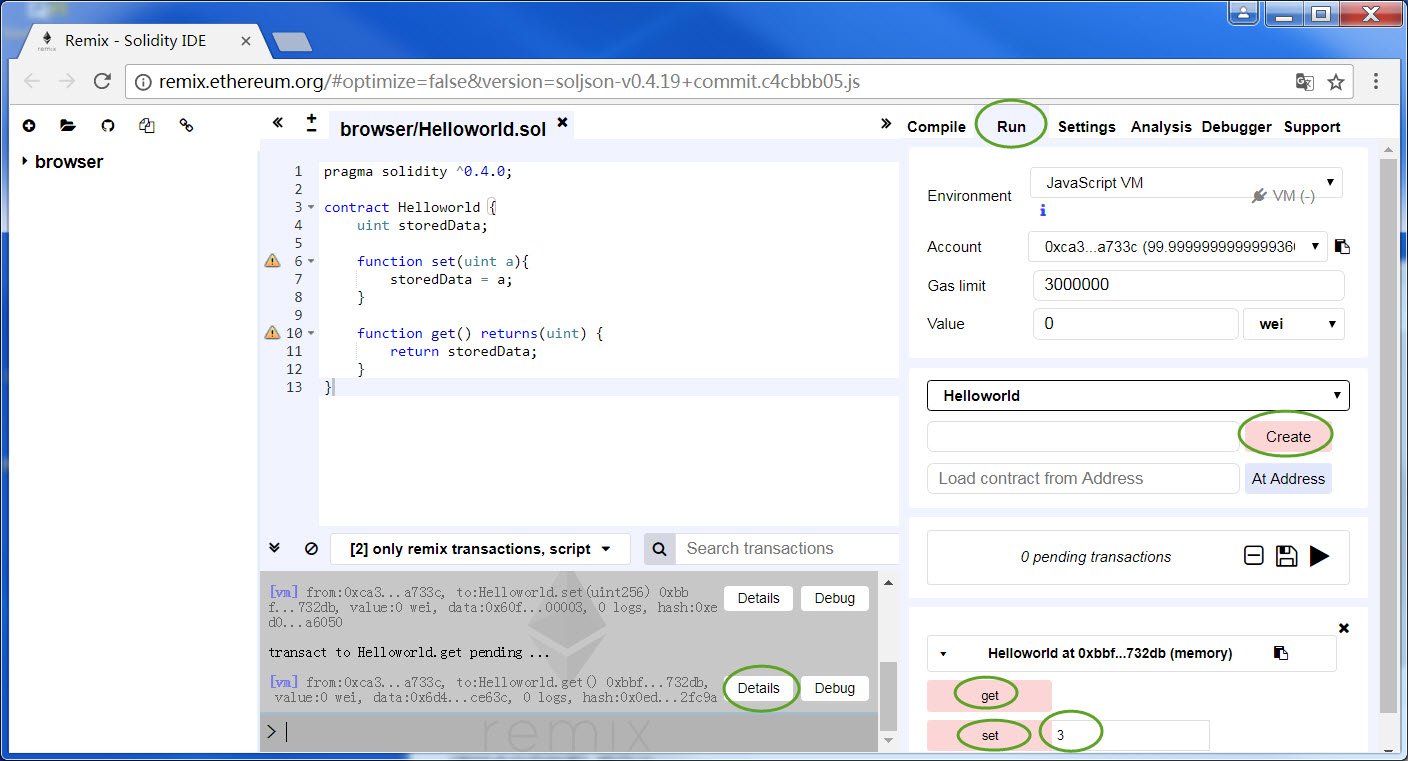Go back in the browser

(32, 82)
